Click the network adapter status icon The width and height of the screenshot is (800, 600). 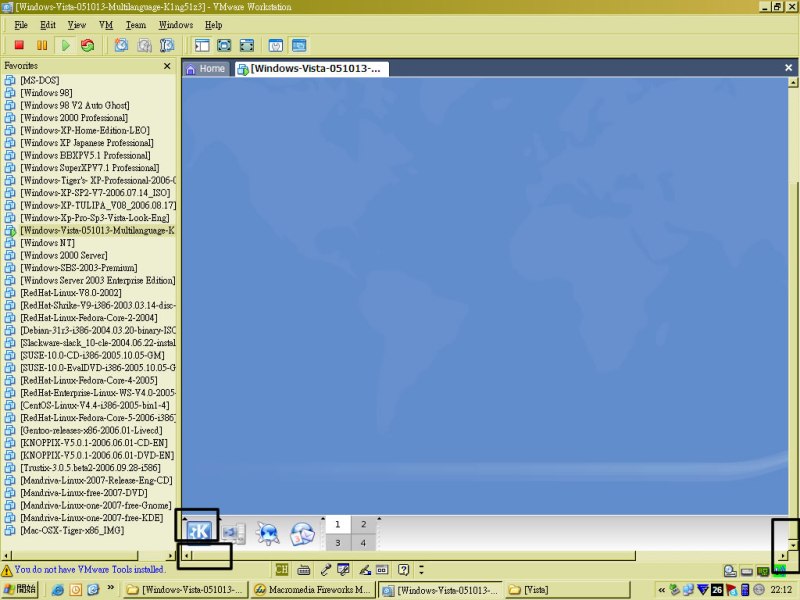click(x=763, y=571)
